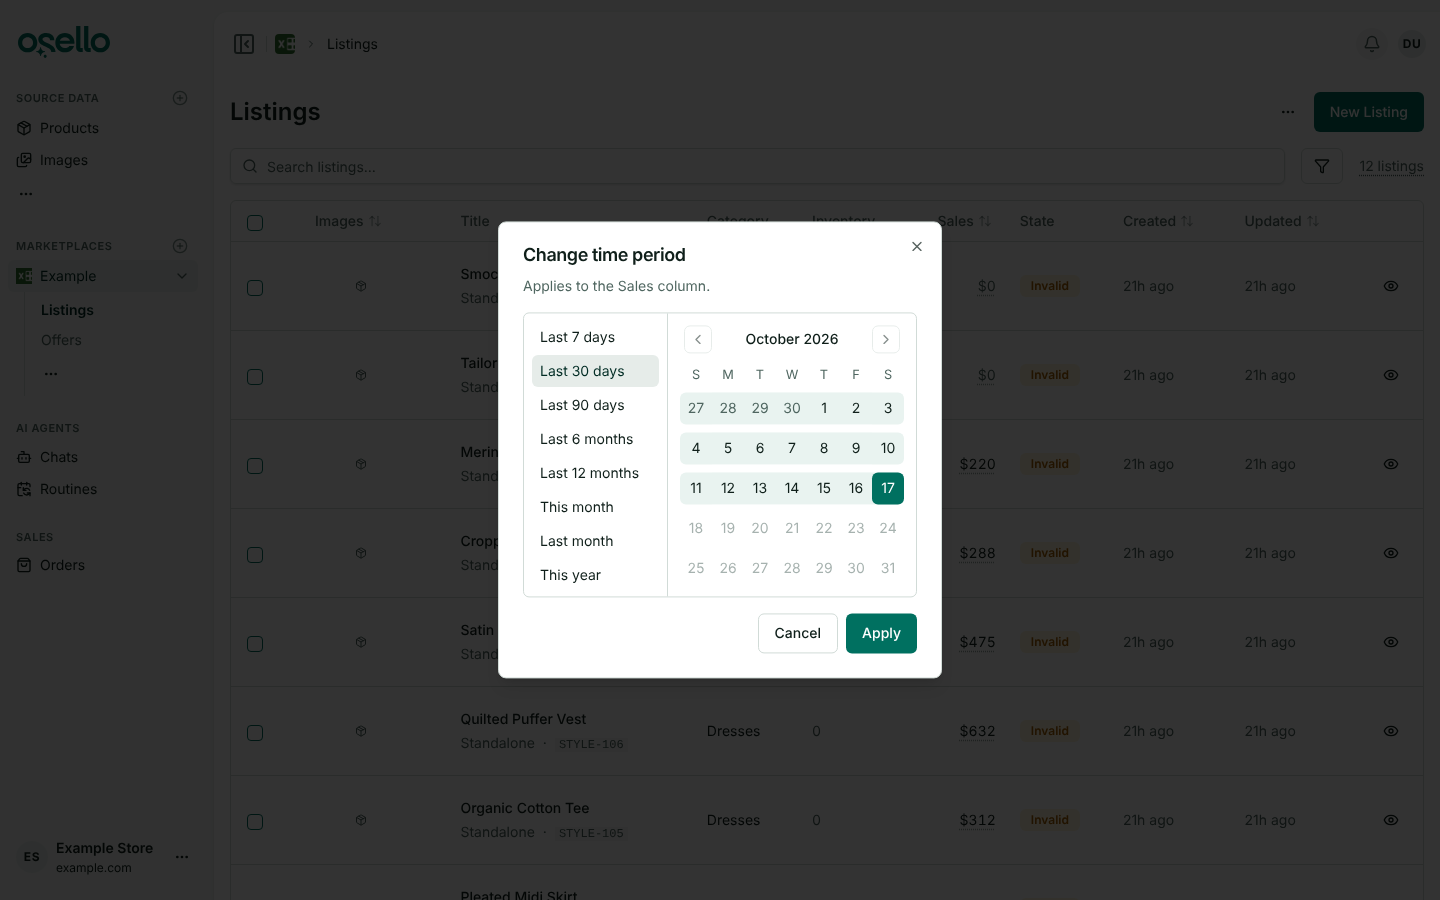
Task: View the $475 sales listing via eye icon
Action: click(x=1391, y=642)
